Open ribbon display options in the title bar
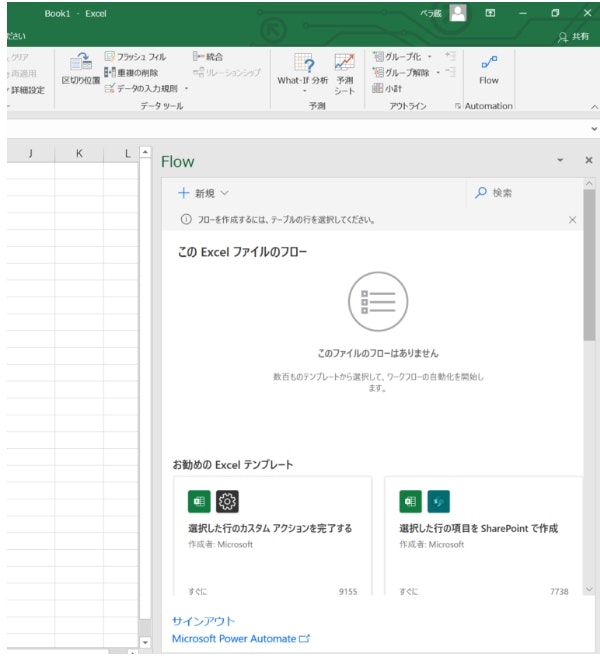This screenshot has height=666, width=600. coord(490,13)
